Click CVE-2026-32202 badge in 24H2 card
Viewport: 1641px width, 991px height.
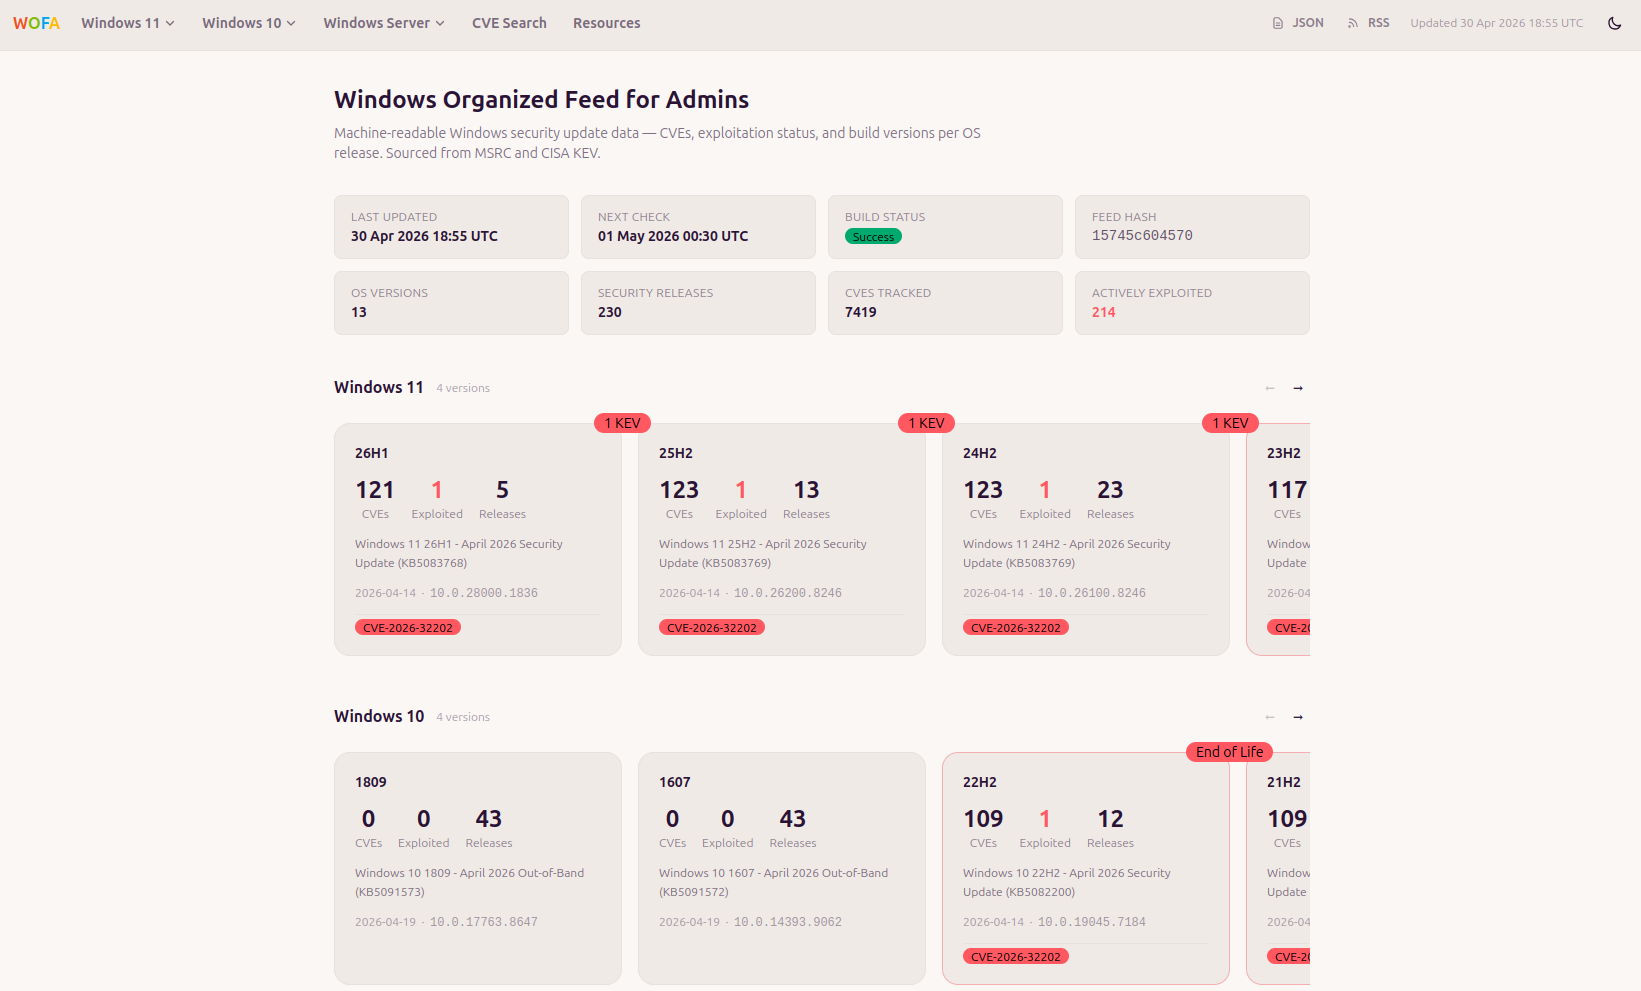[1016, 628]
